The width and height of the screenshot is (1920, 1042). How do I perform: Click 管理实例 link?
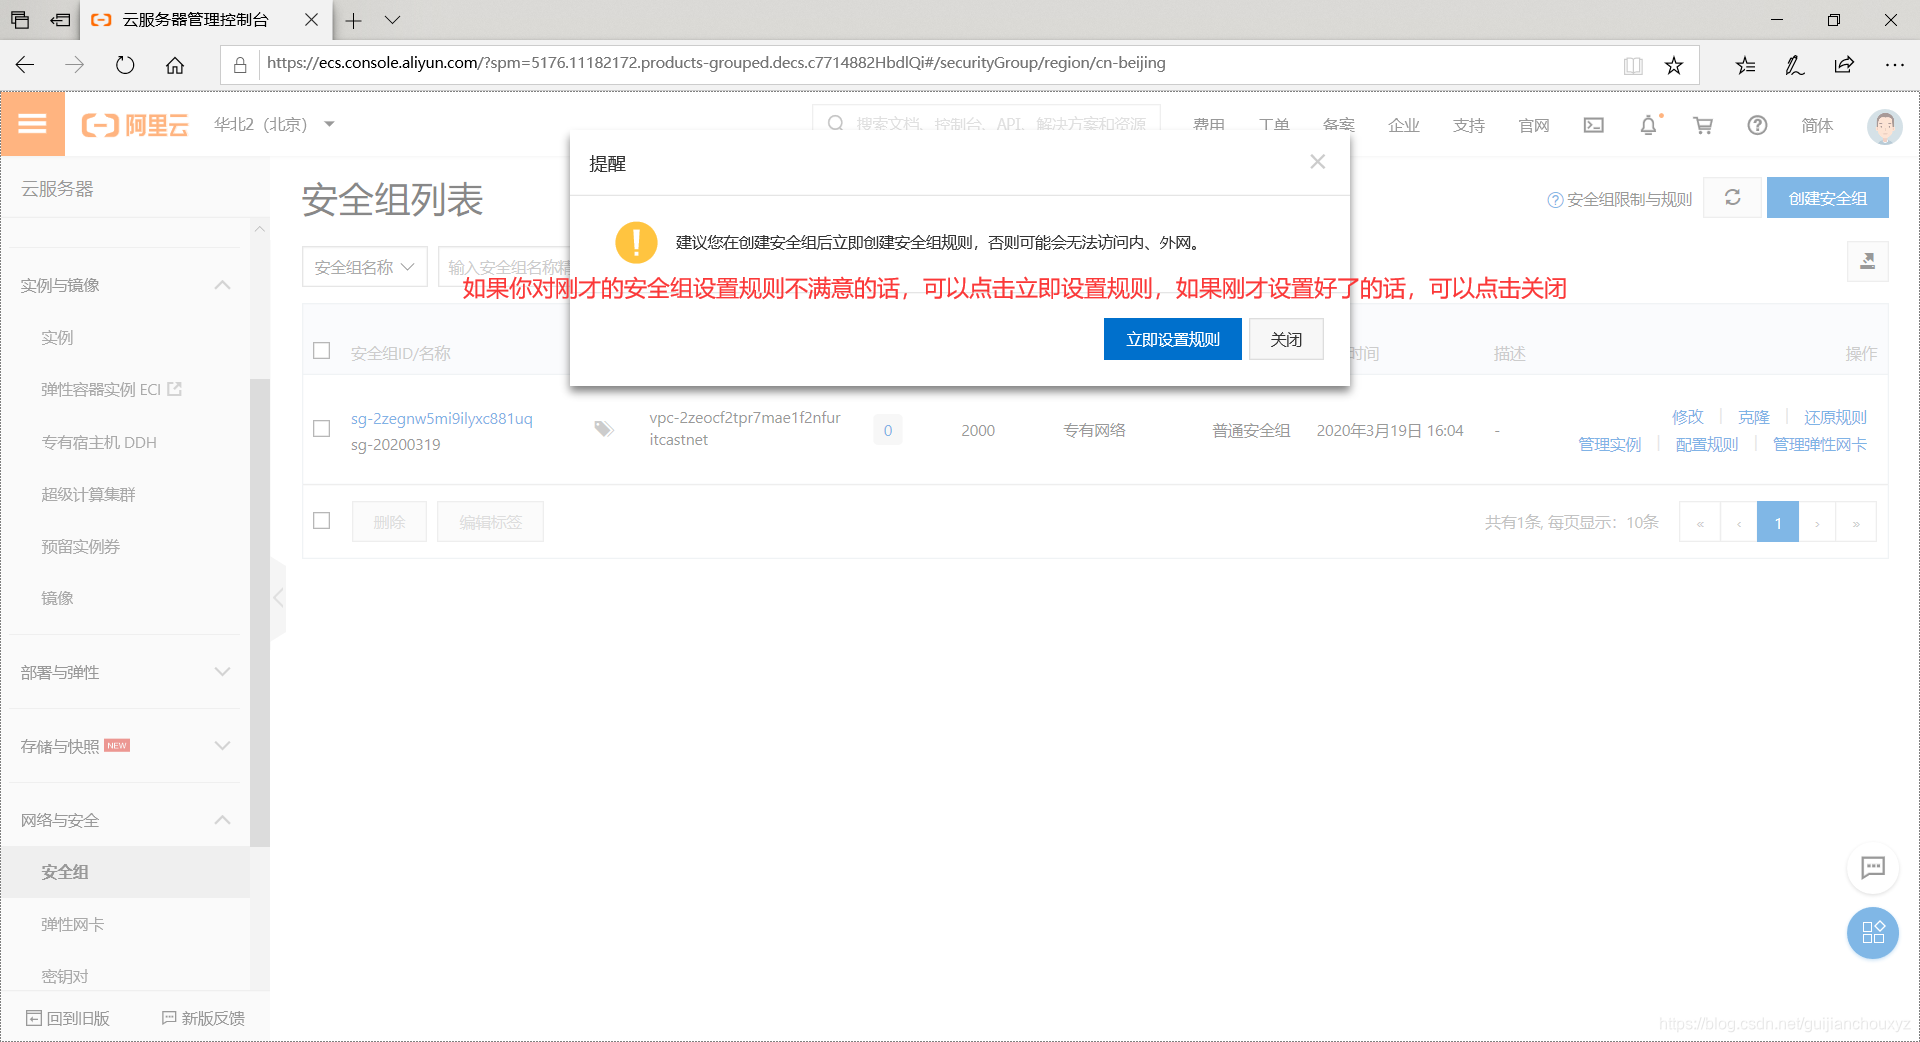pyautogui.click(x=1609, y=444)
